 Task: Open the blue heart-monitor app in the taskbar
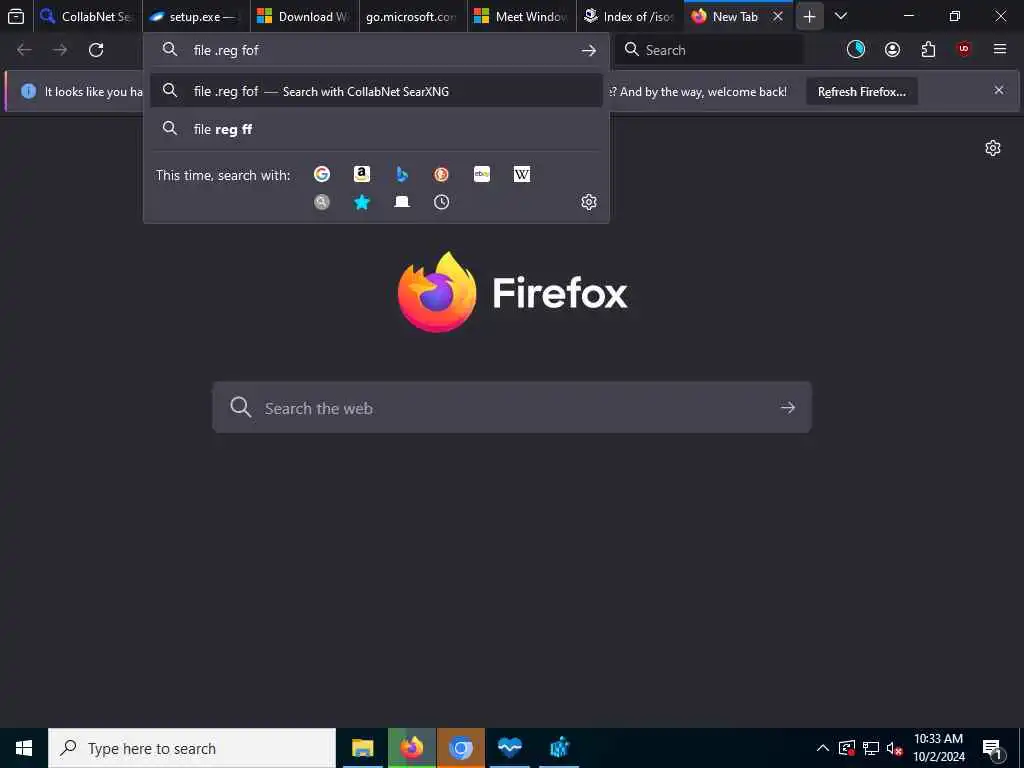pyautogui.click(x=509, y=748)
